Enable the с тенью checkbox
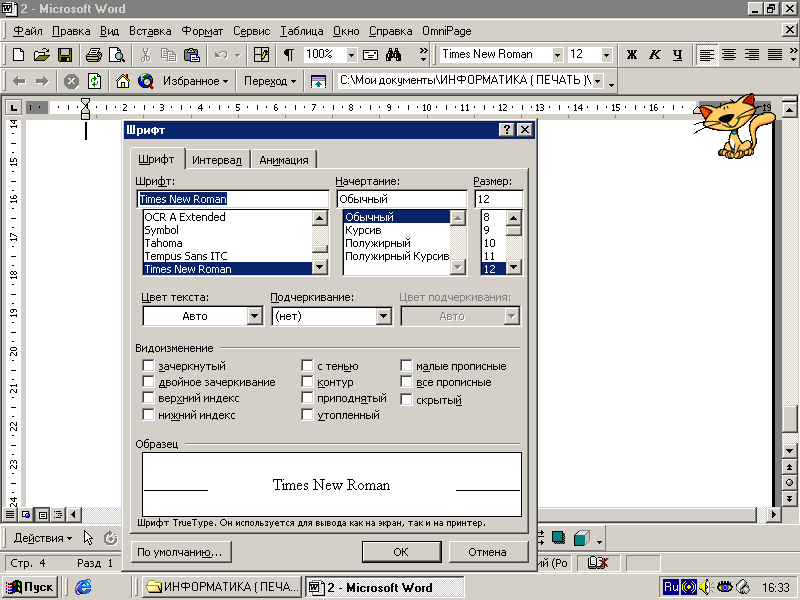The image size is (800, 600). [x=307, y=366]
